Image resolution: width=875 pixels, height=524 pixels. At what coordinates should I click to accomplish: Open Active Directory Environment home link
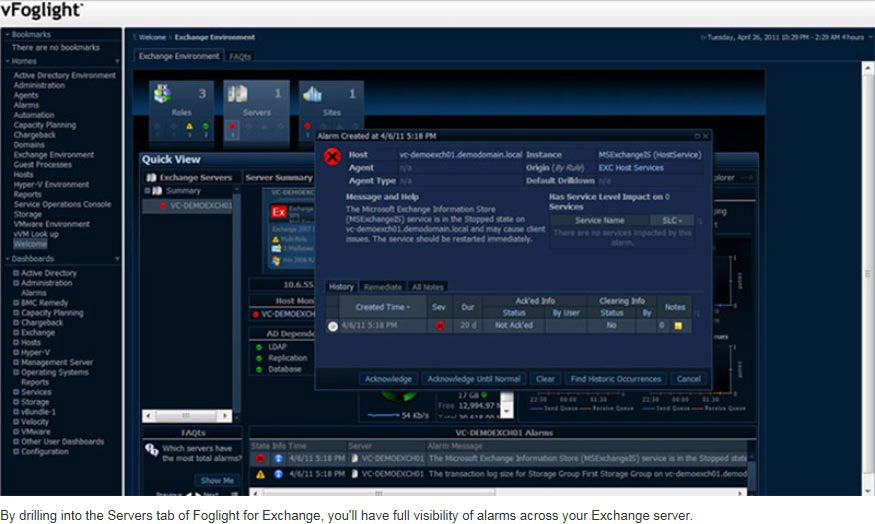pos(65,75)
